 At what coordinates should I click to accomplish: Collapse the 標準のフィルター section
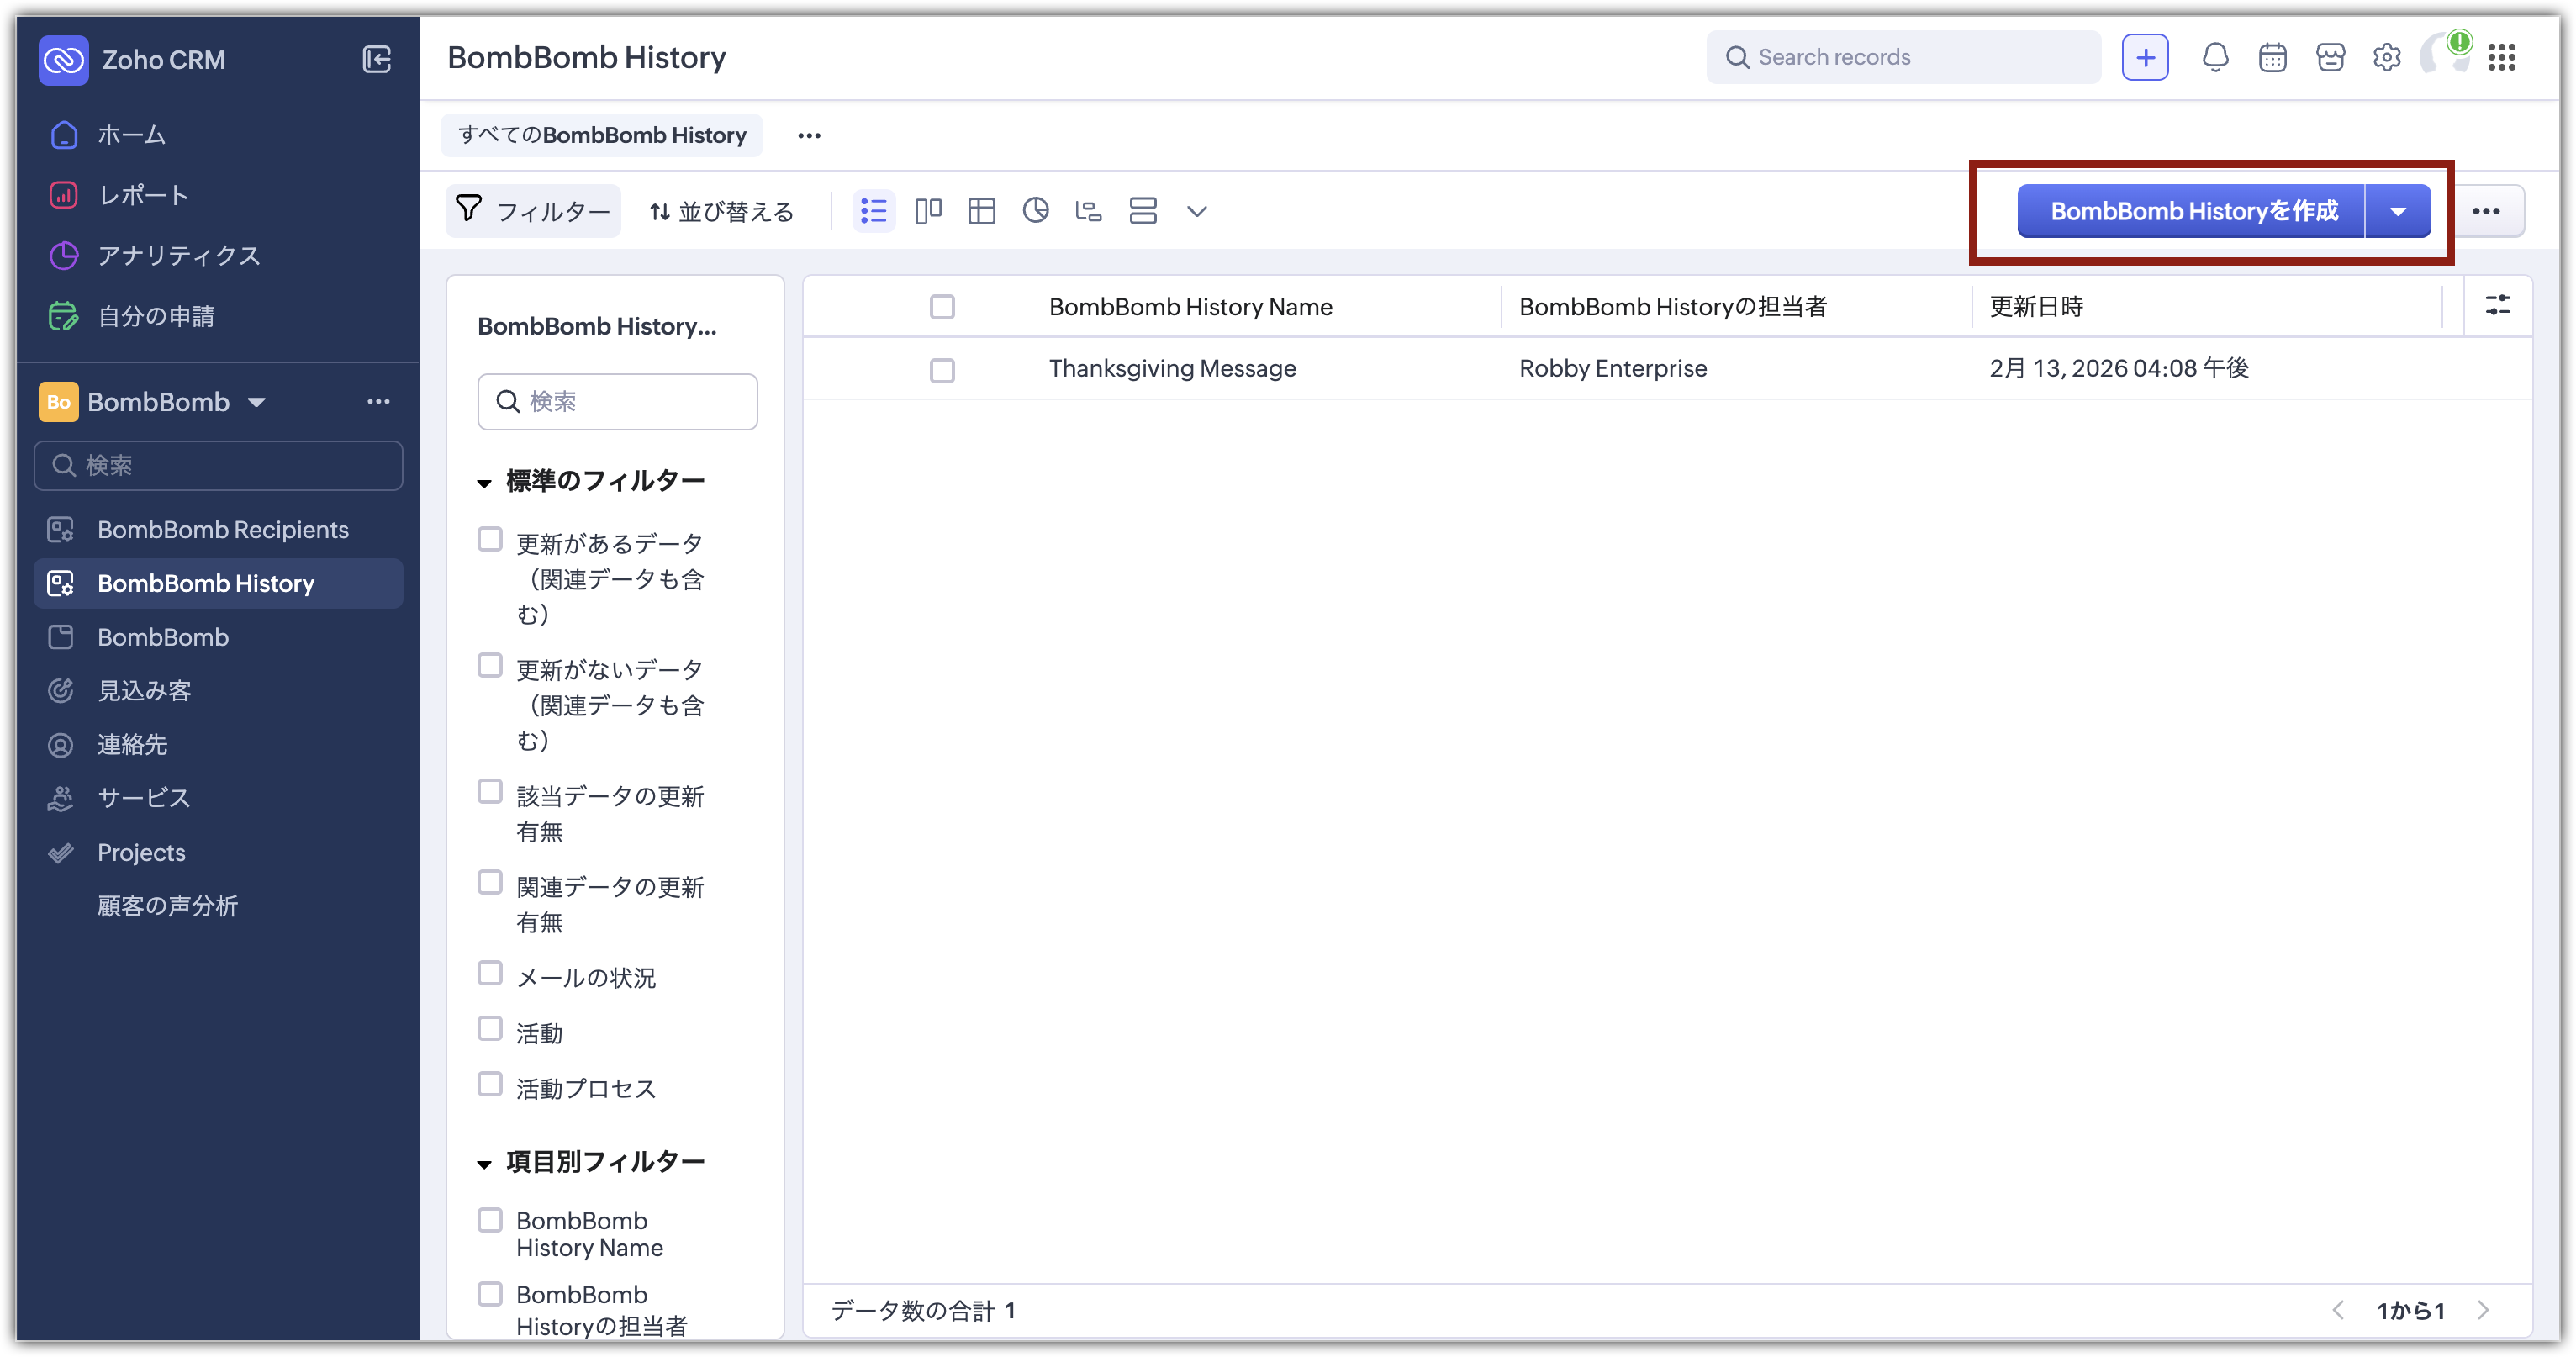(485, 483)
